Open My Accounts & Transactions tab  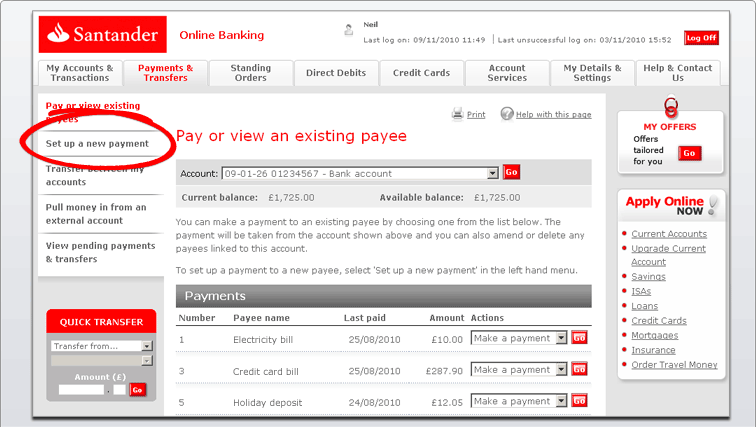click(x=80, y=73)
